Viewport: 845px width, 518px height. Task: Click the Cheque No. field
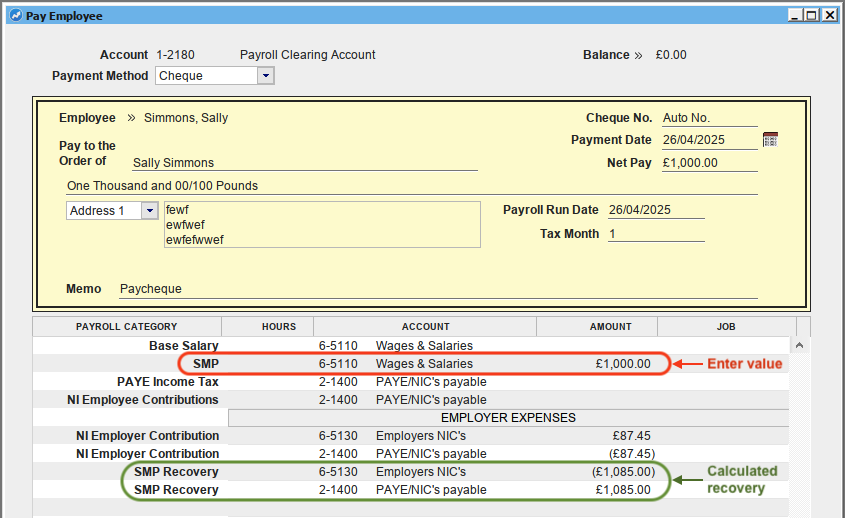[x=710, y=118]
